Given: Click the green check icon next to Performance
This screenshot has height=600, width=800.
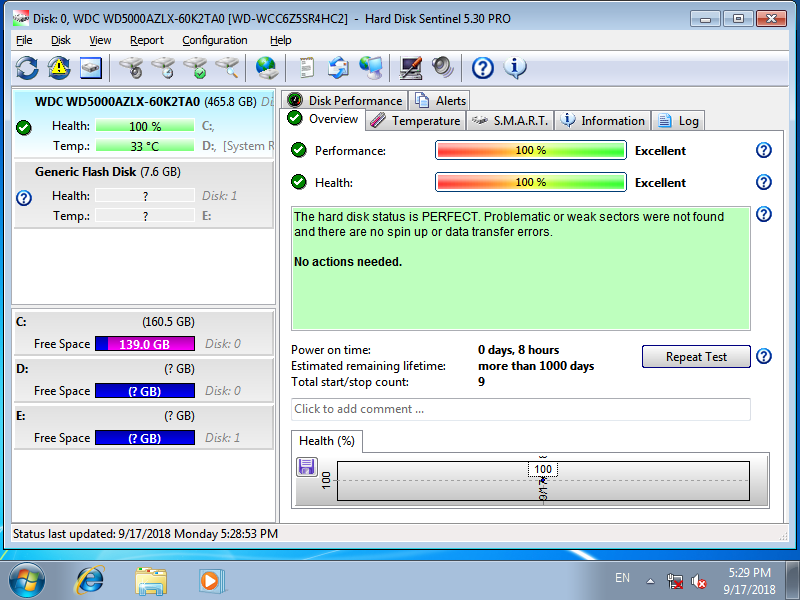Looking at the screenshot, I should (x=298, y=150).
